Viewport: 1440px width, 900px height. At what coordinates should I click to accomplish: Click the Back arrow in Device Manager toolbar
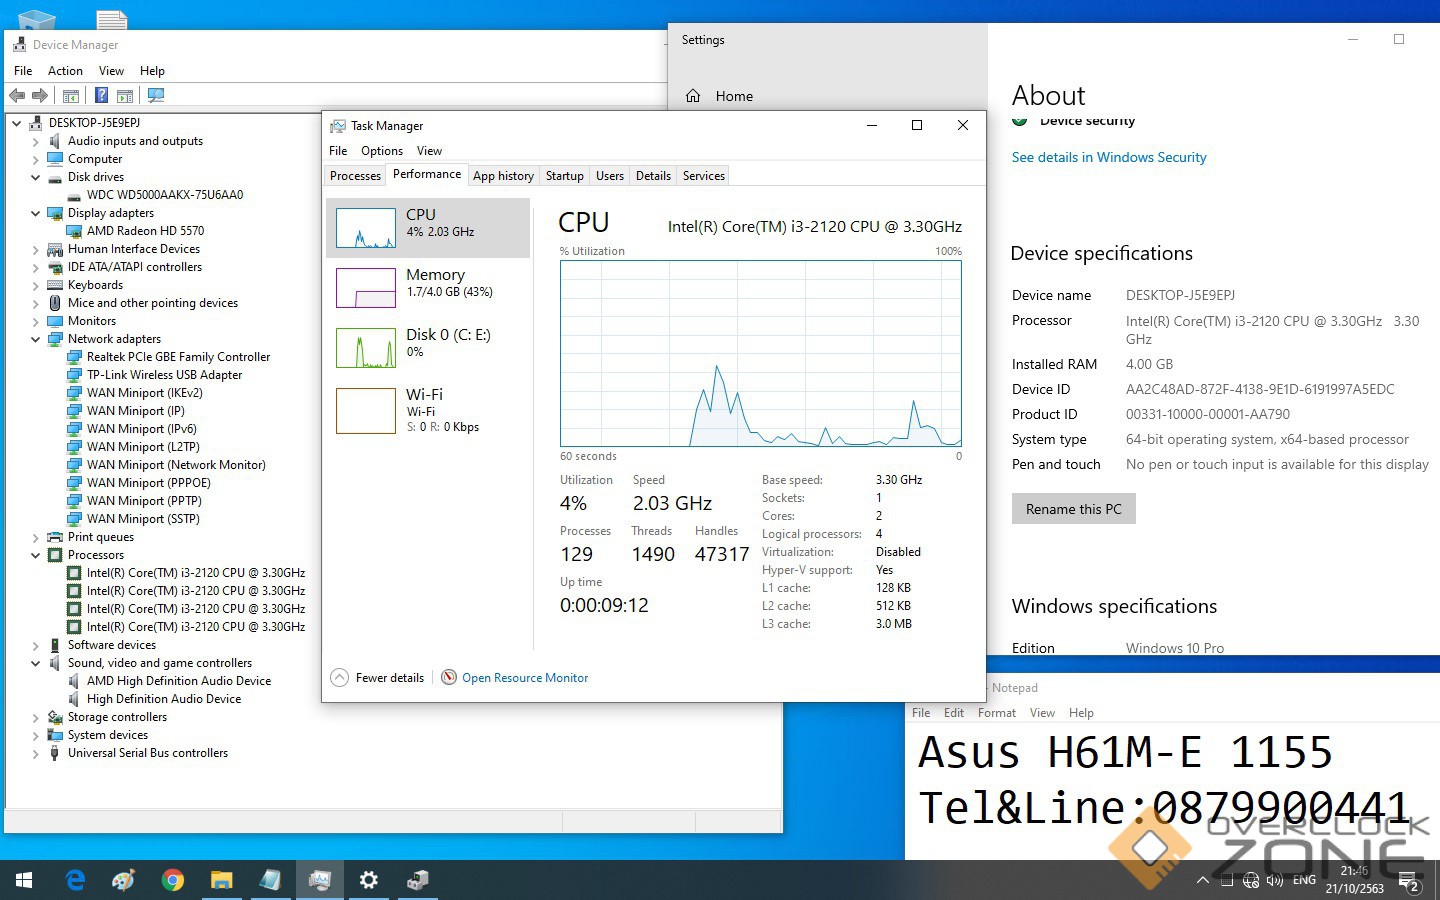point(17,95)
